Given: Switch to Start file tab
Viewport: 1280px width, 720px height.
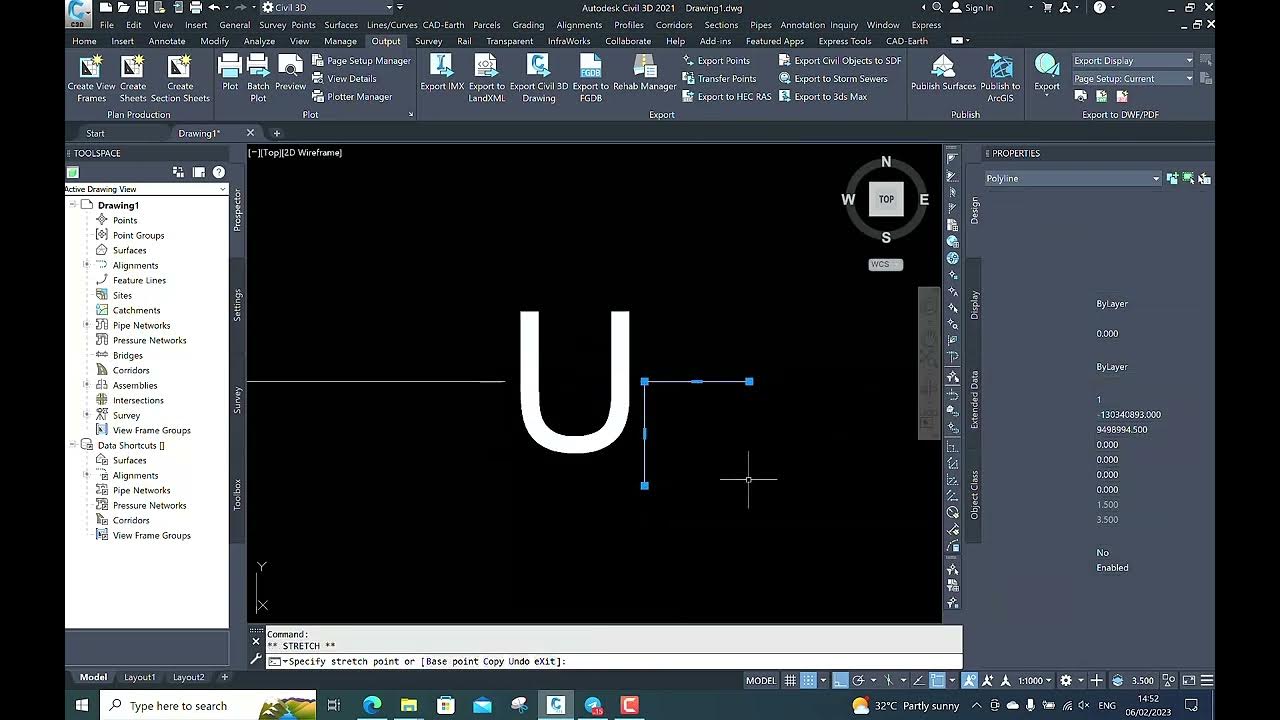Looking at the screenshot, I should tap(95, 133).
